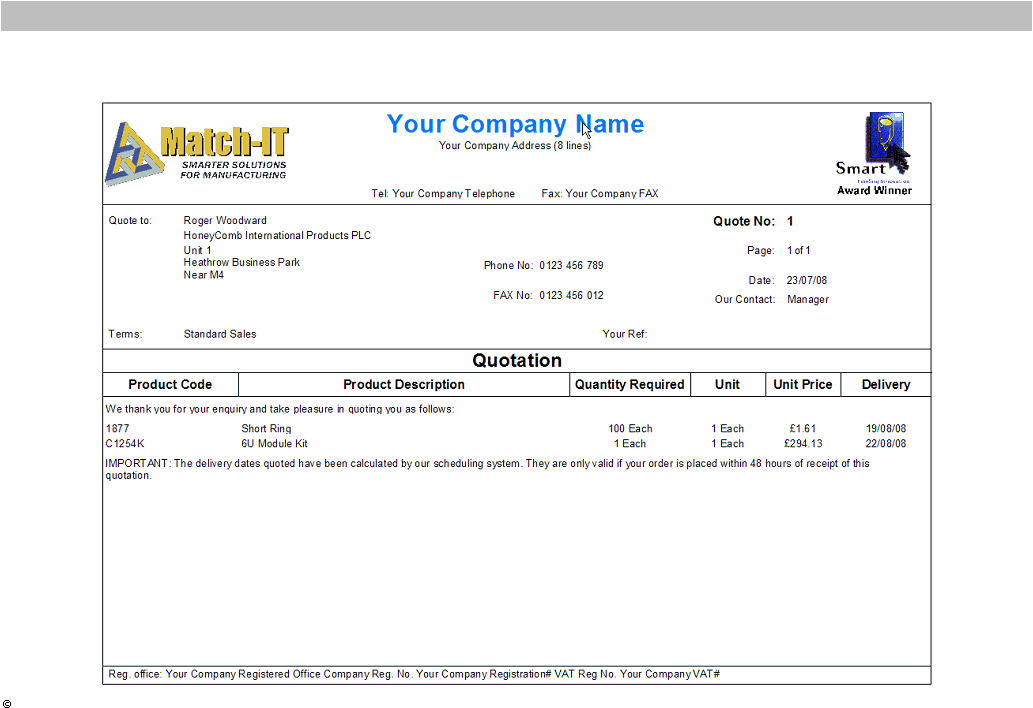Click the copyright symbol in the corner
Screen dimensions: 1033x708
[7, 704]
